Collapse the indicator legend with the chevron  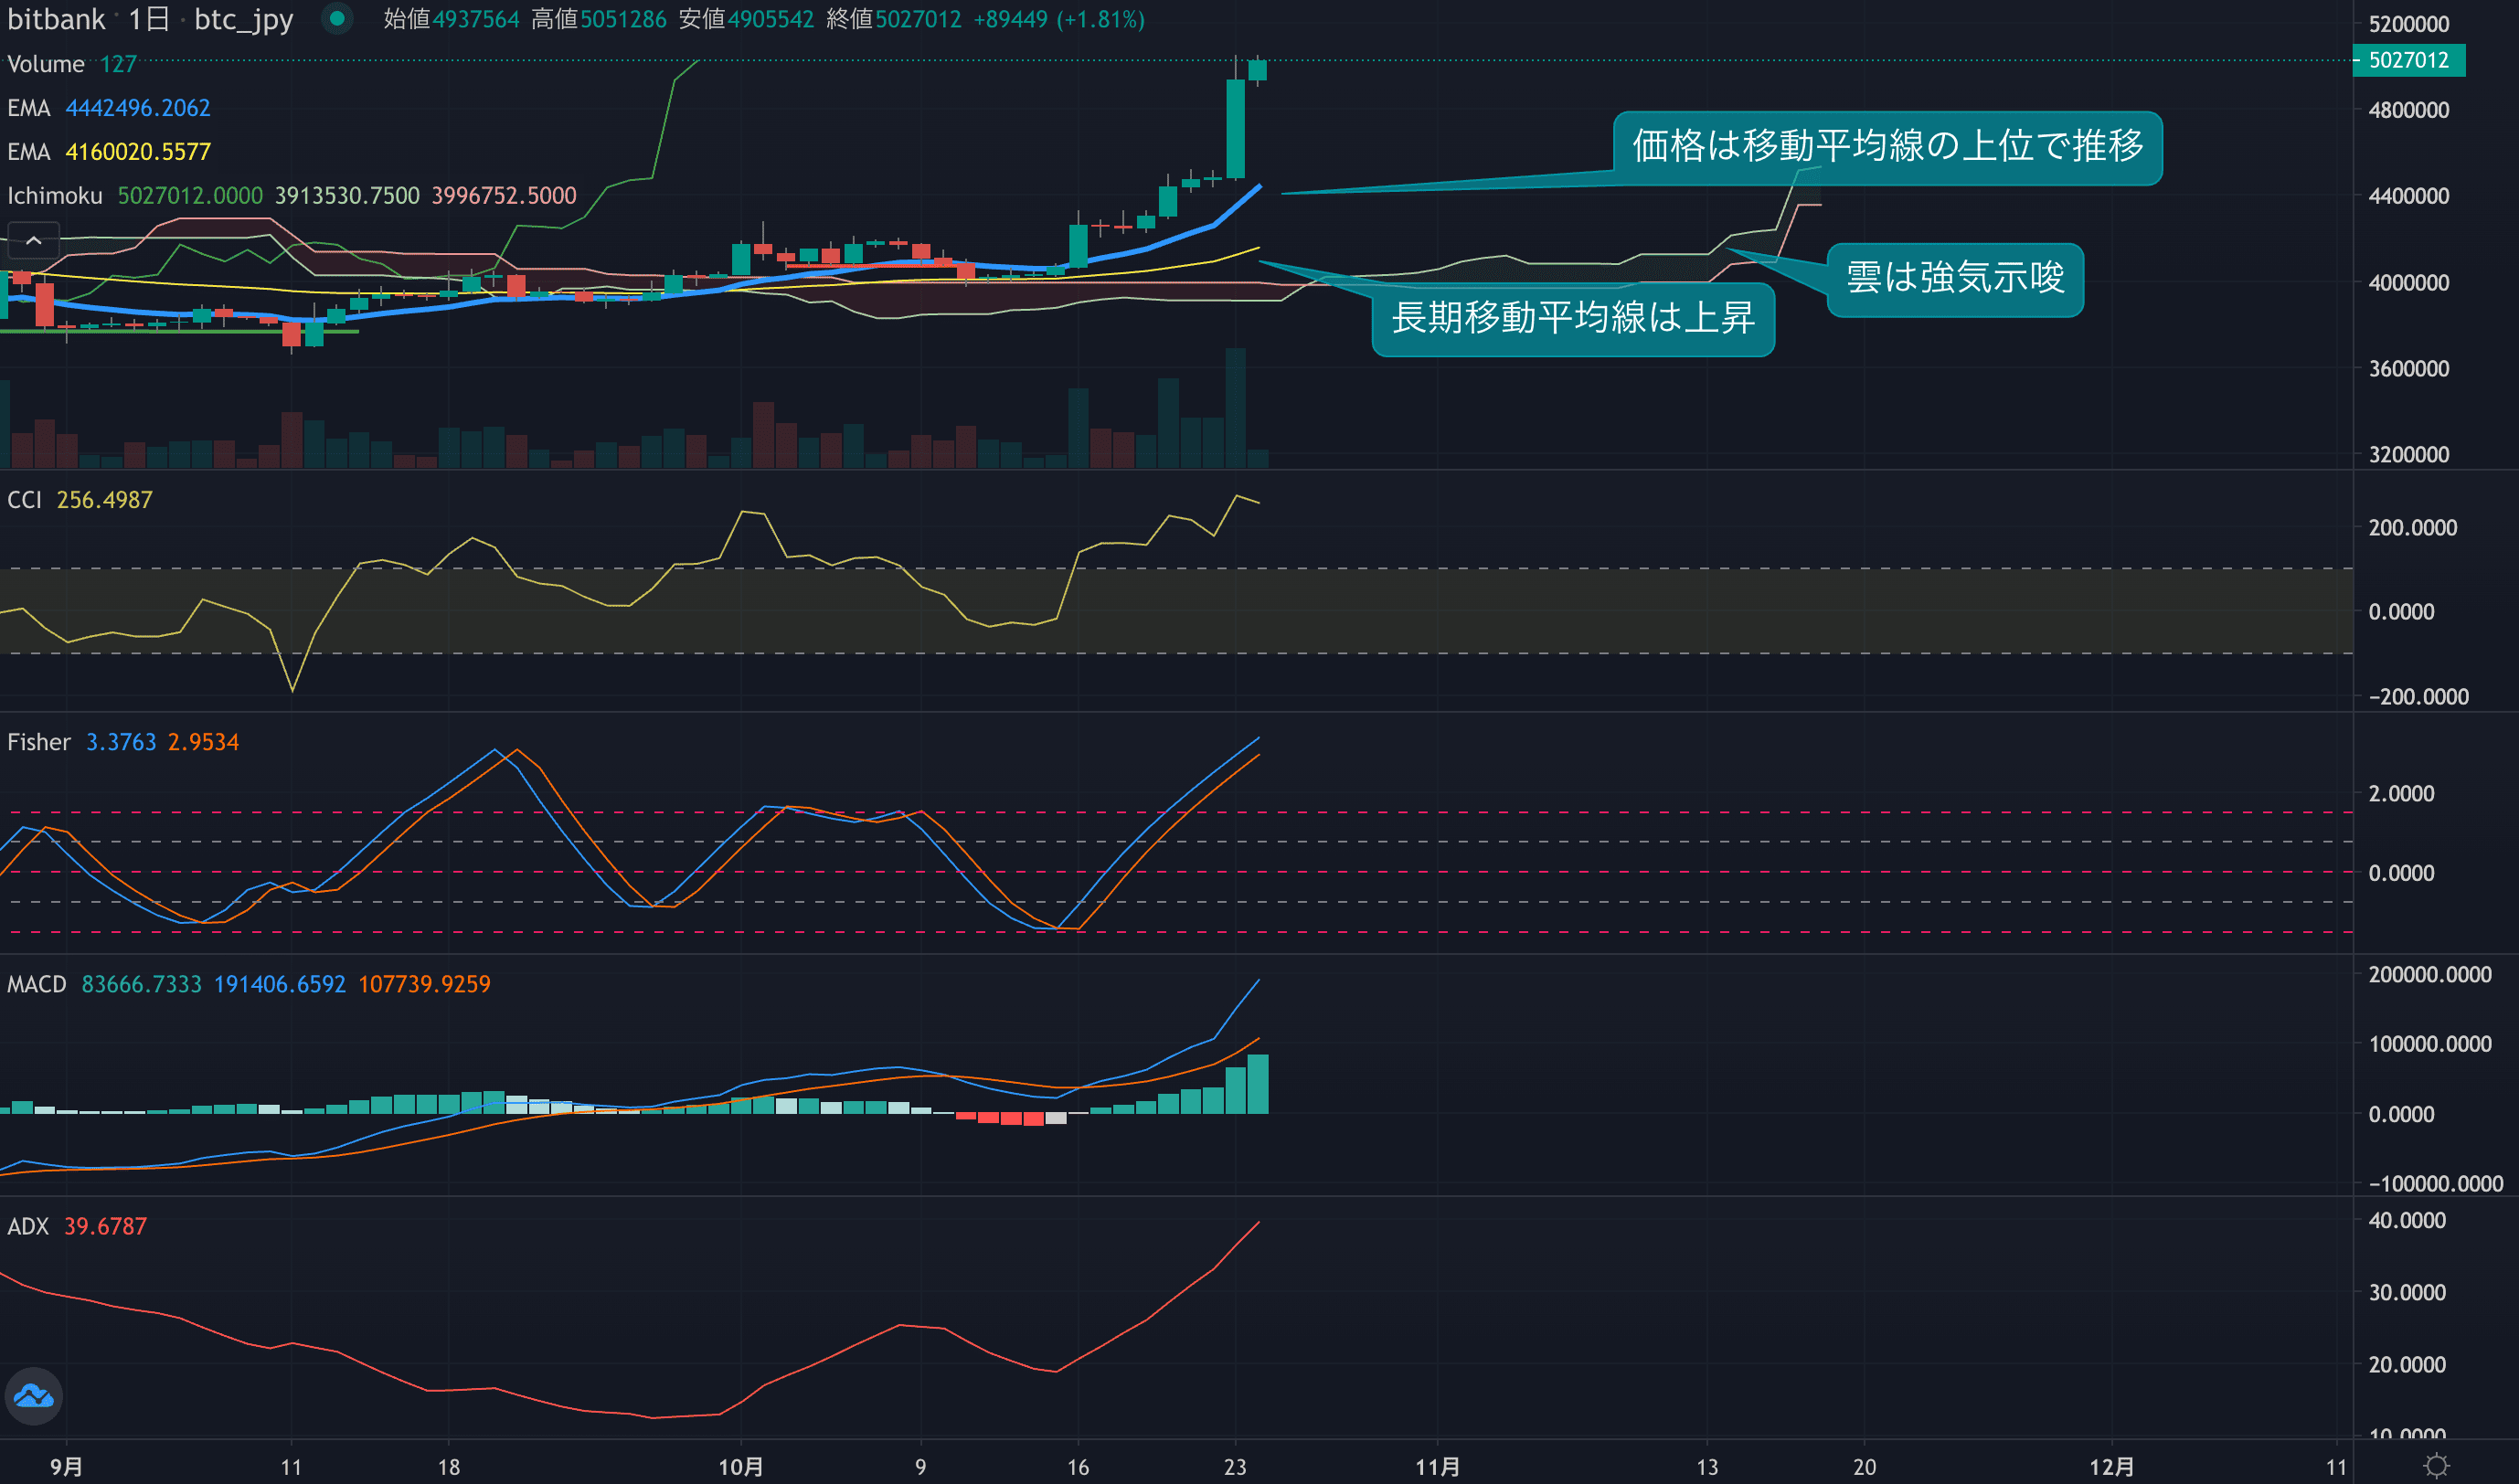click(x=33, y=240)
